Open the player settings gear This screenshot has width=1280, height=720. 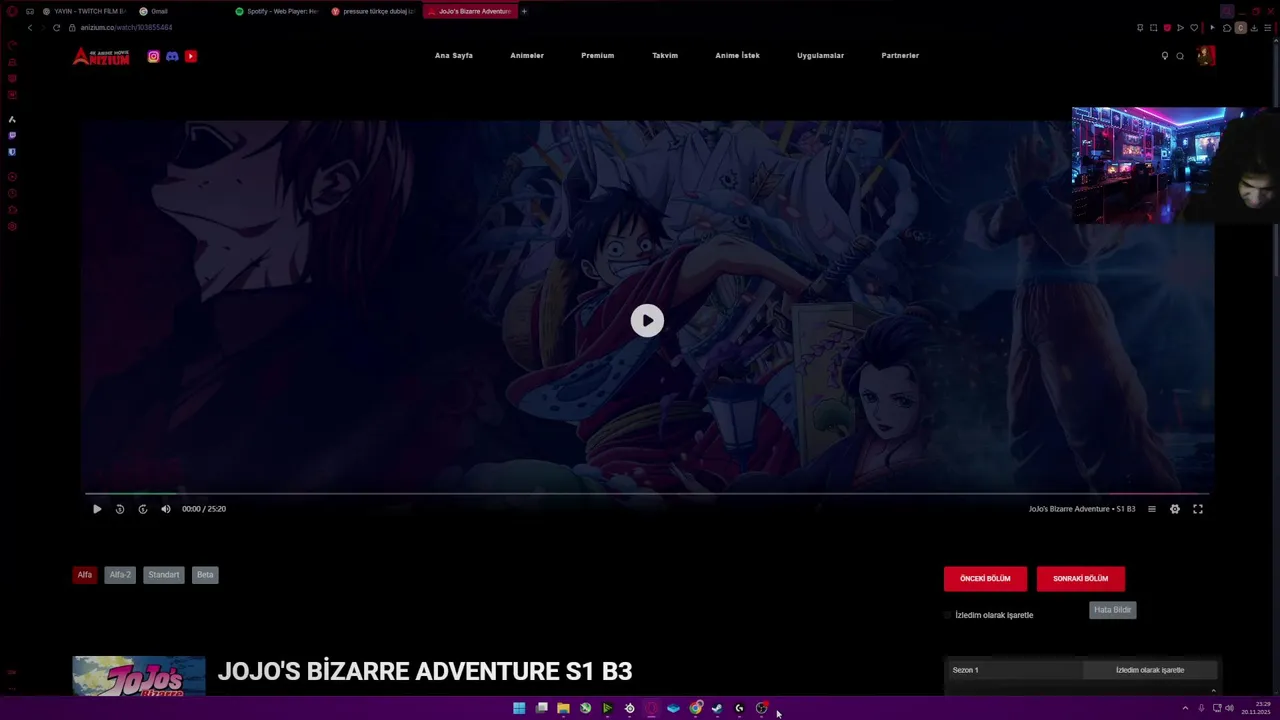coord(1175,509)
